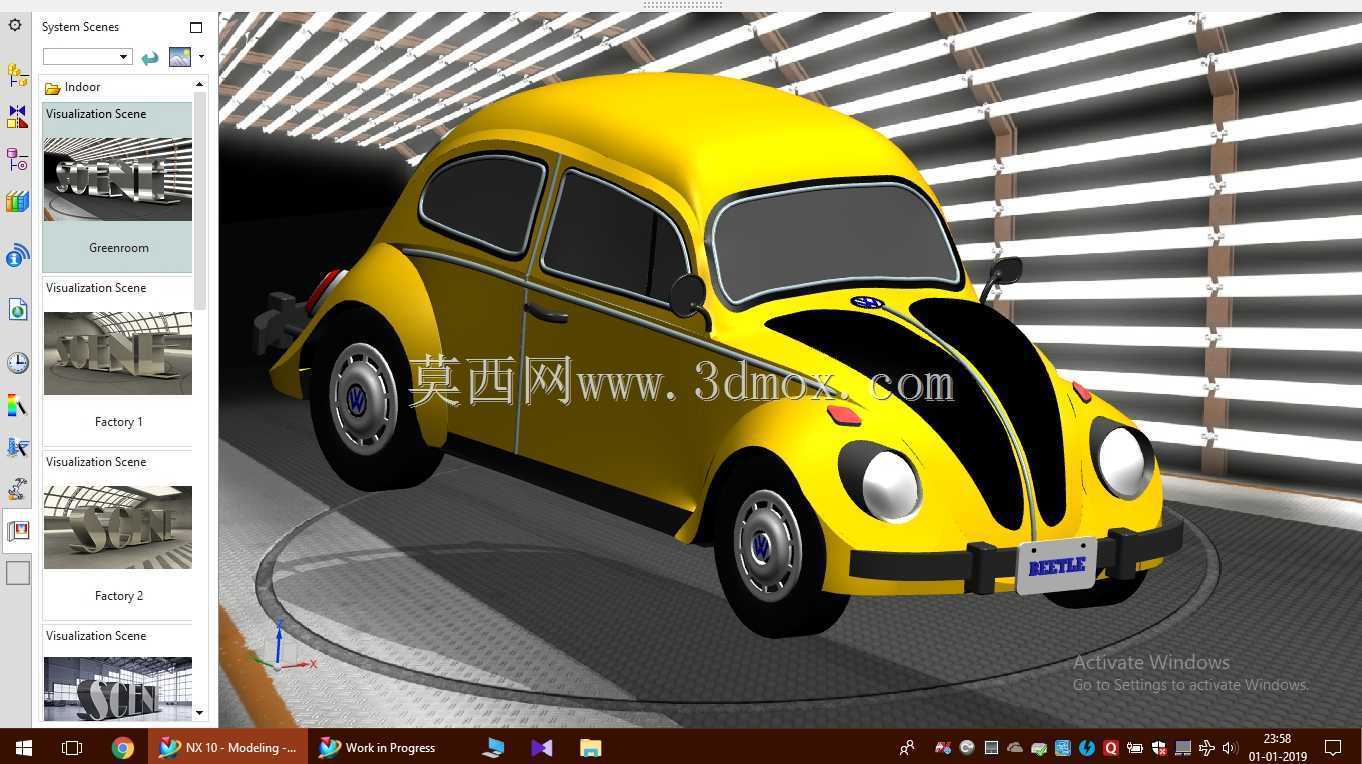Switch to NX 10 - Modeling window

click(228, 747)
